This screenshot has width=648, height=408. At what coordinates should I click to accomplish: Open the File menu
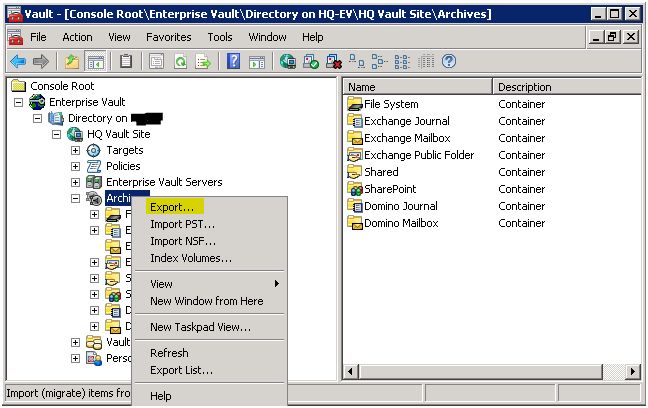point(38,37)
